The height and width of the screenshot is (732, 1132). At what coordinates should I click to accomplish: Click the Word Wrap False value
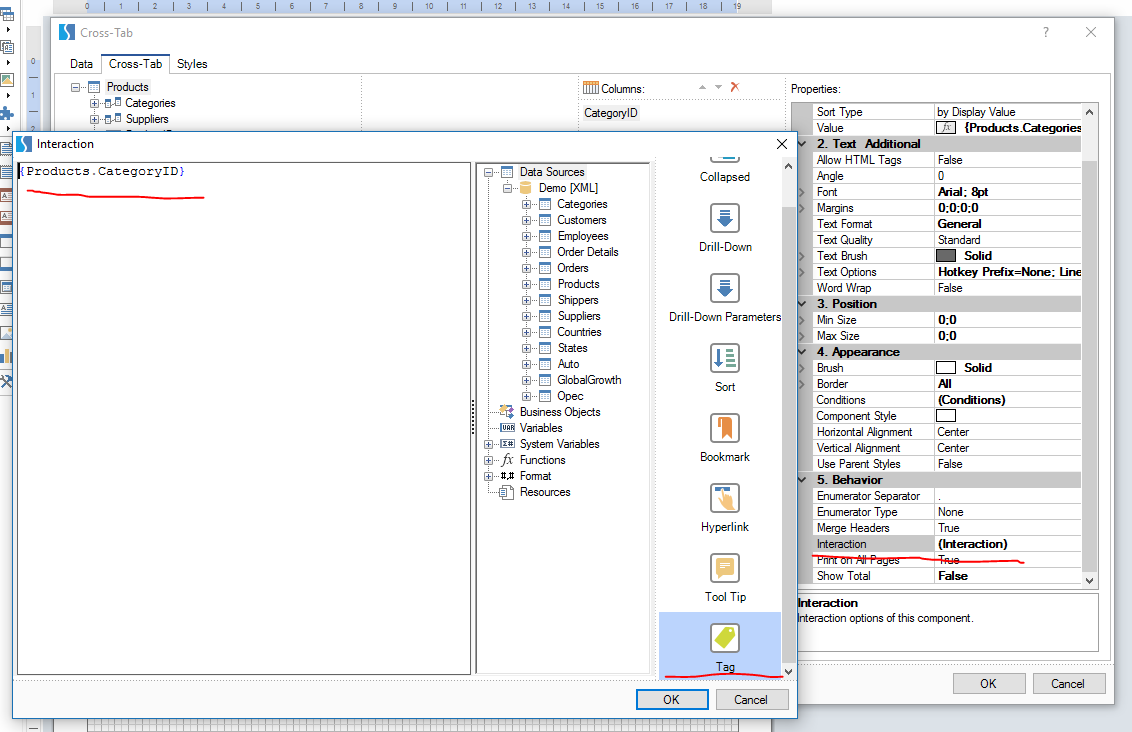[x=1008, y=288]
